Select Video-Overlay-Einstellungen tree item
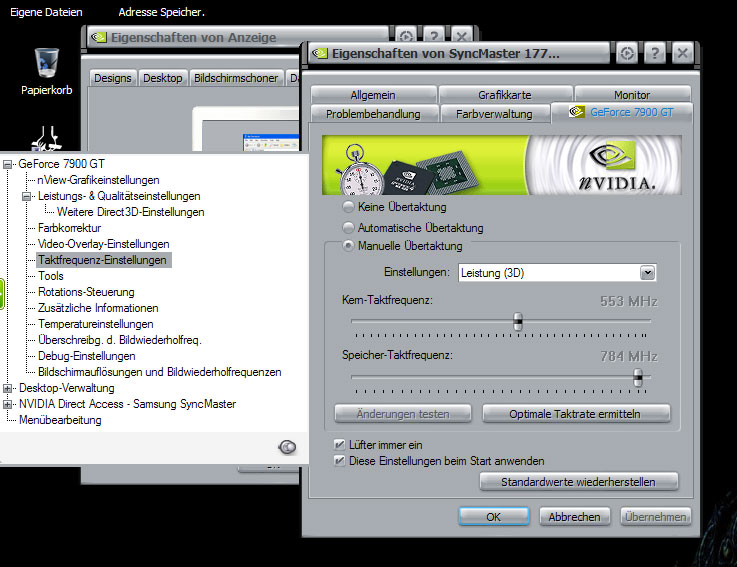 103,244
